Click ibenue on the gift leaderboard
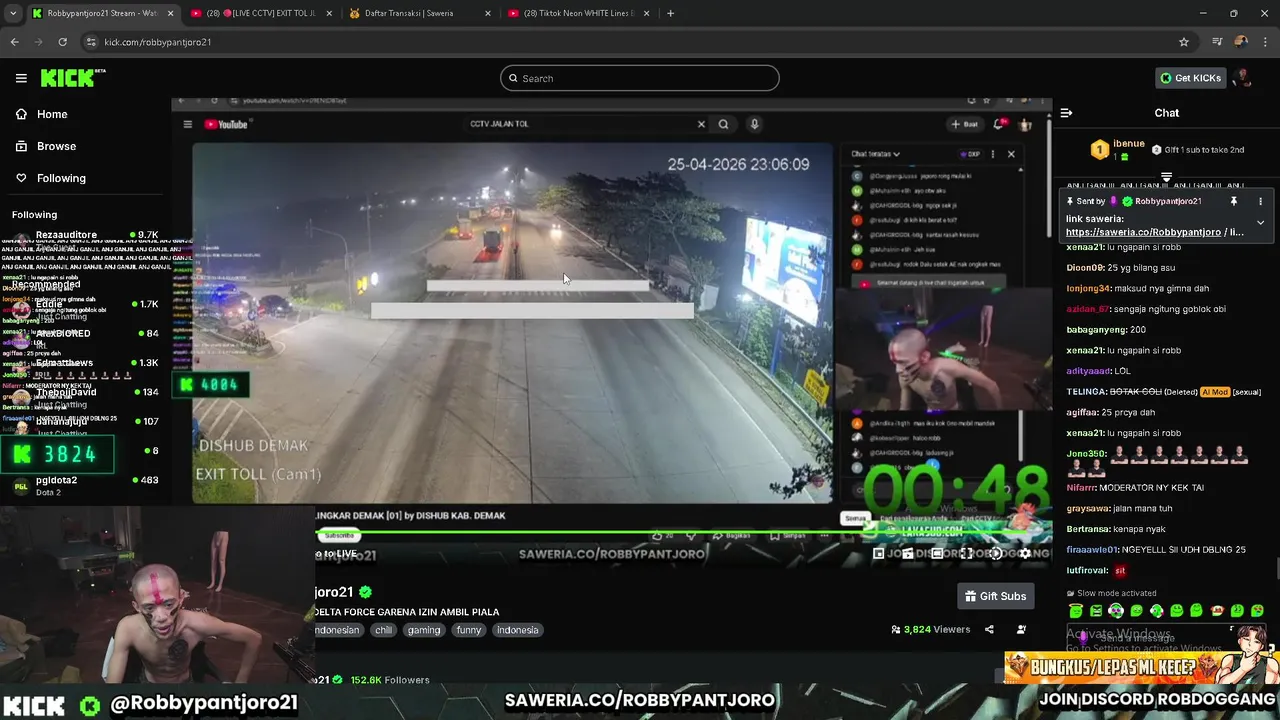Viewport: 1280px width, 720px height. (x=1129, y=144)
